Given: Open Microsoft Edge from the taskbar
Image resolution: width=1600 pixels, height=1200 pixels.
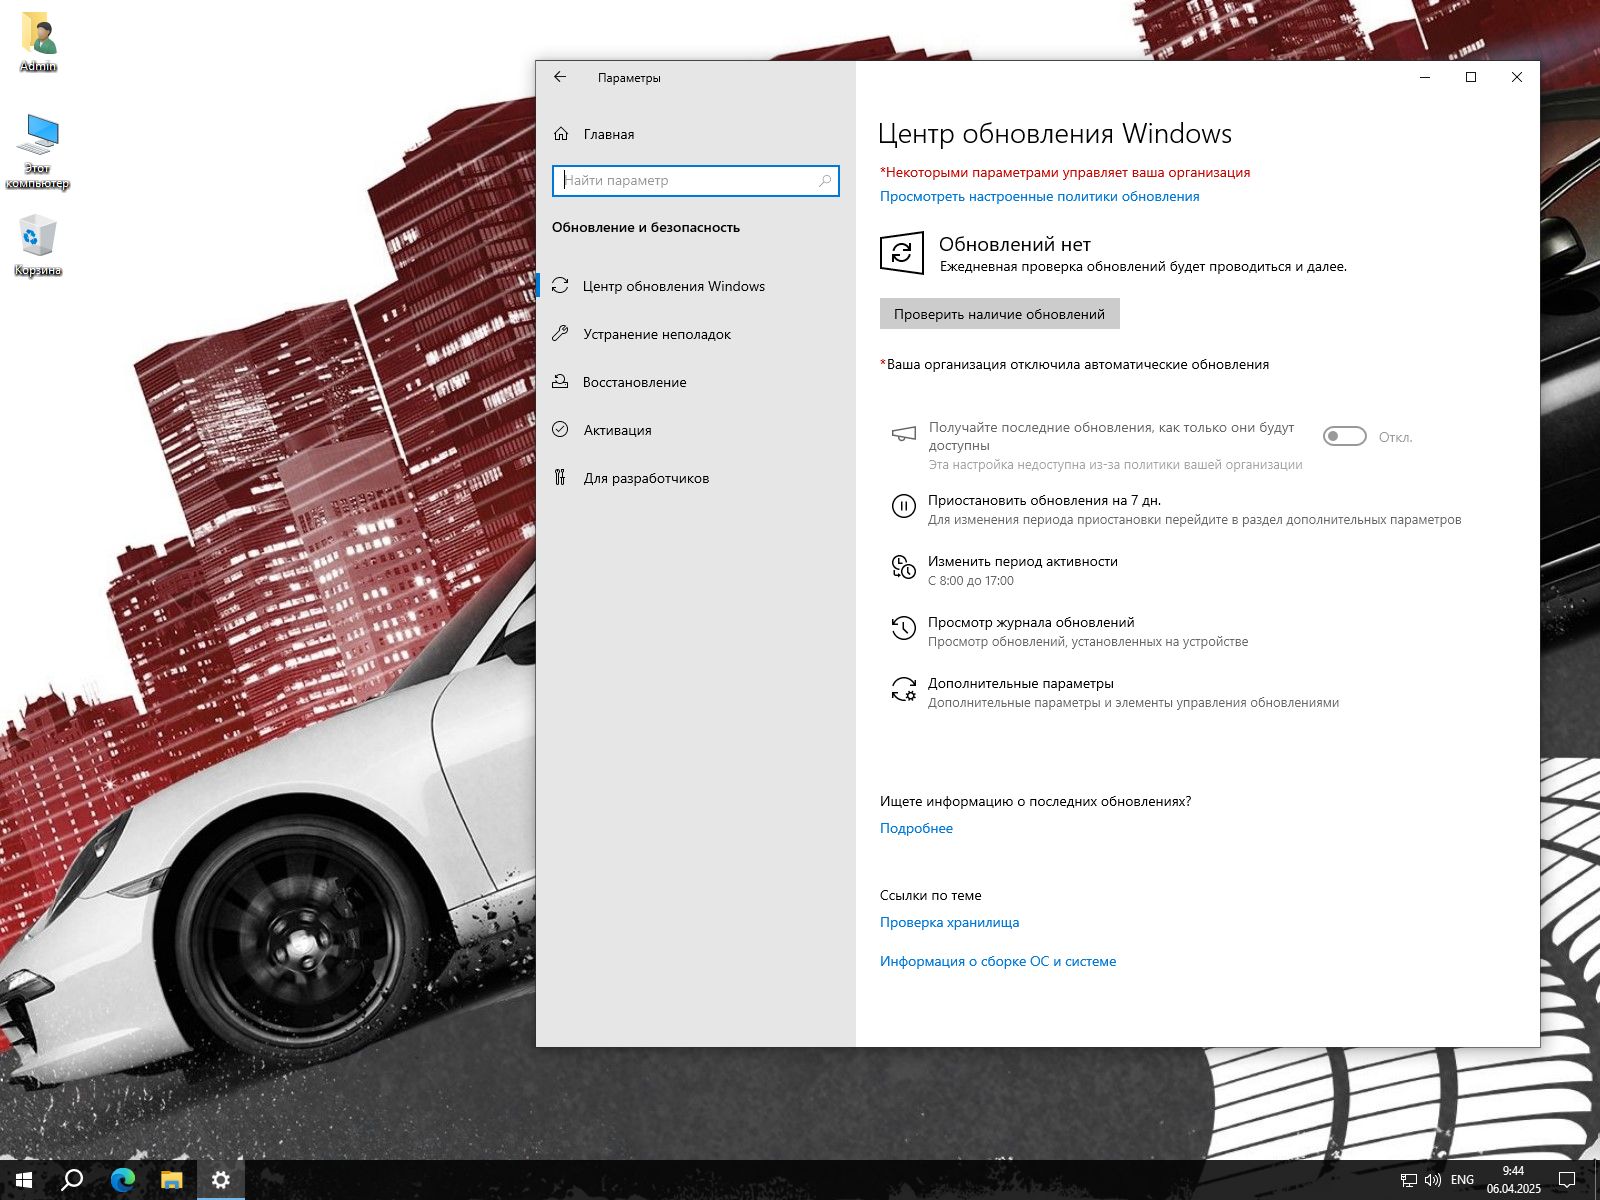Looking at the screenshot, I should 123,1180.
